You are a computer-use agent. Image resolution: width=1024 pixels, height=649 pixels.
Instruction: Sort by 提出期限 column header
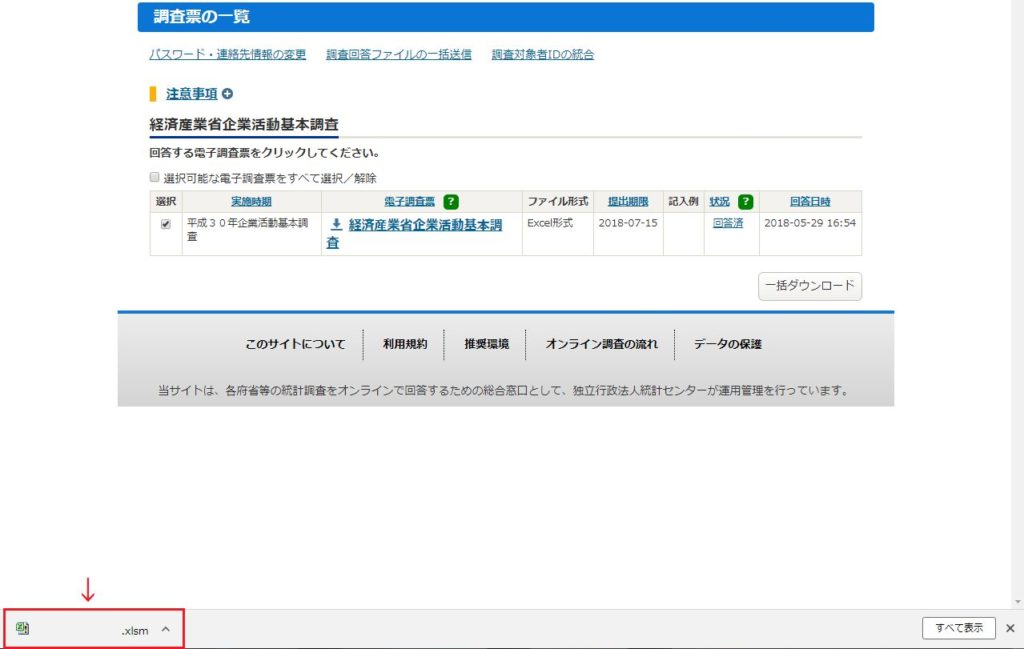tap(628, 201)
